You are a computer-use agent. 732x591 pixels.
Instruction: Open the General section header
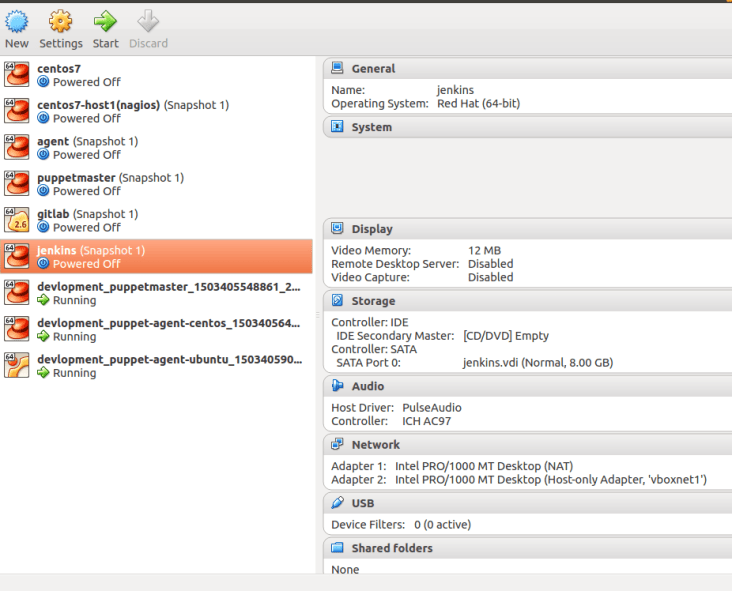(x=528, y=68)
